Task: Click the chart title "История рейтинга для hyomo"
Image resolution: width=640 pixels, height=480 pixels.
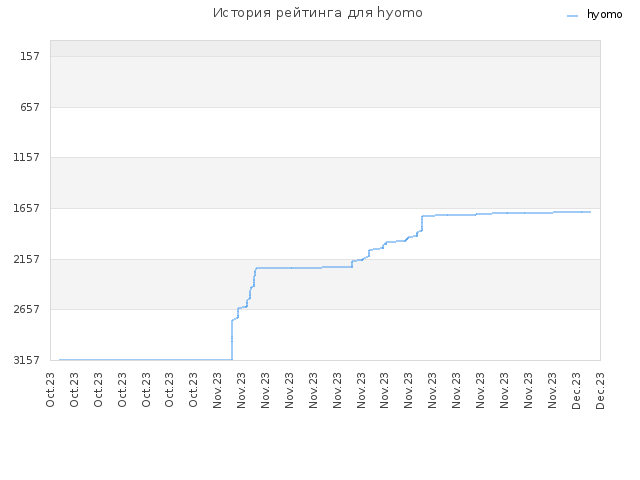Action: (x=318, y=13)
